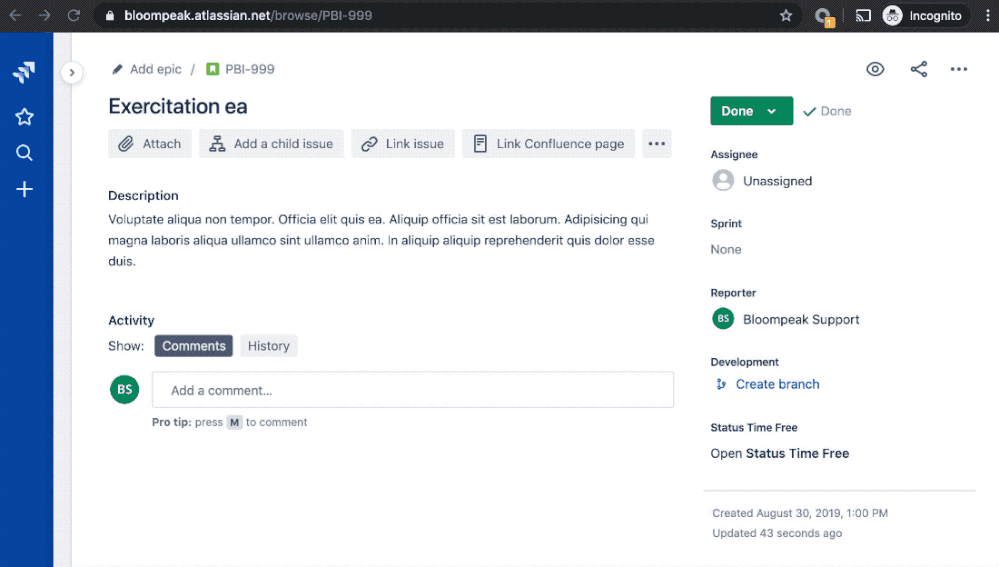Open the issue actions menu at top right
Viewport: 999px width, 567px height.
point(959,69)
